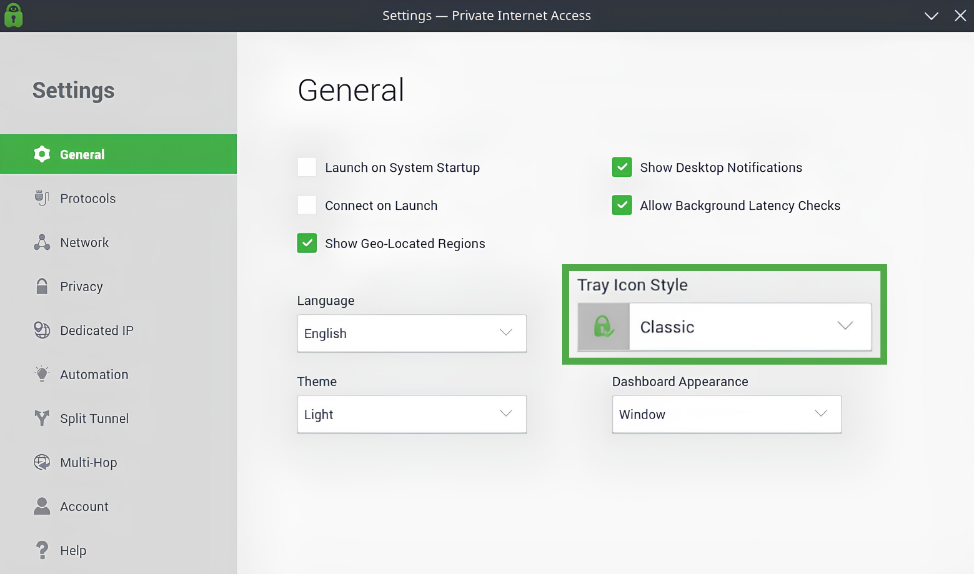Open the Tray Icon Style dropdown
Screen dimensions: 974x574
tap(724, 327)
